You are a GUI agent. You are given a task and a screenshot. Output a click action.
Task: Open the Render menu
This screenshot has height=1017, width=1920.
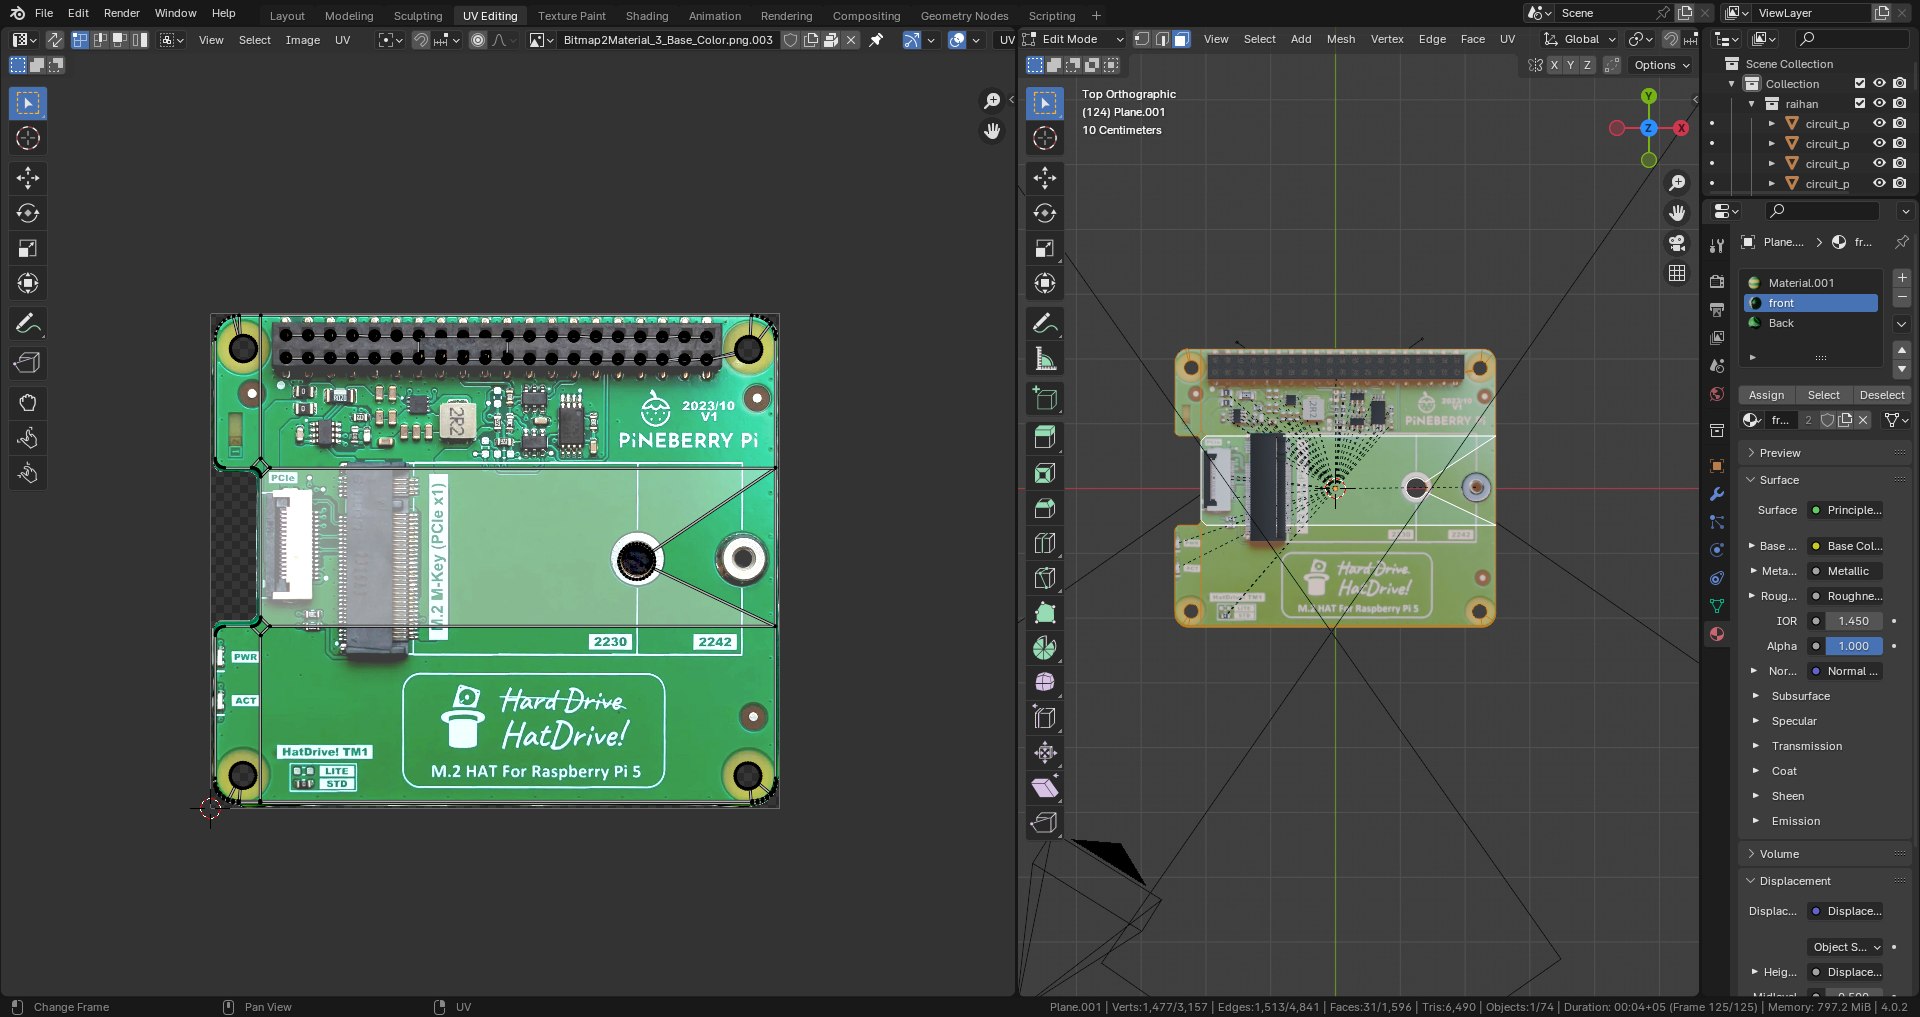[x=122, y=13]
